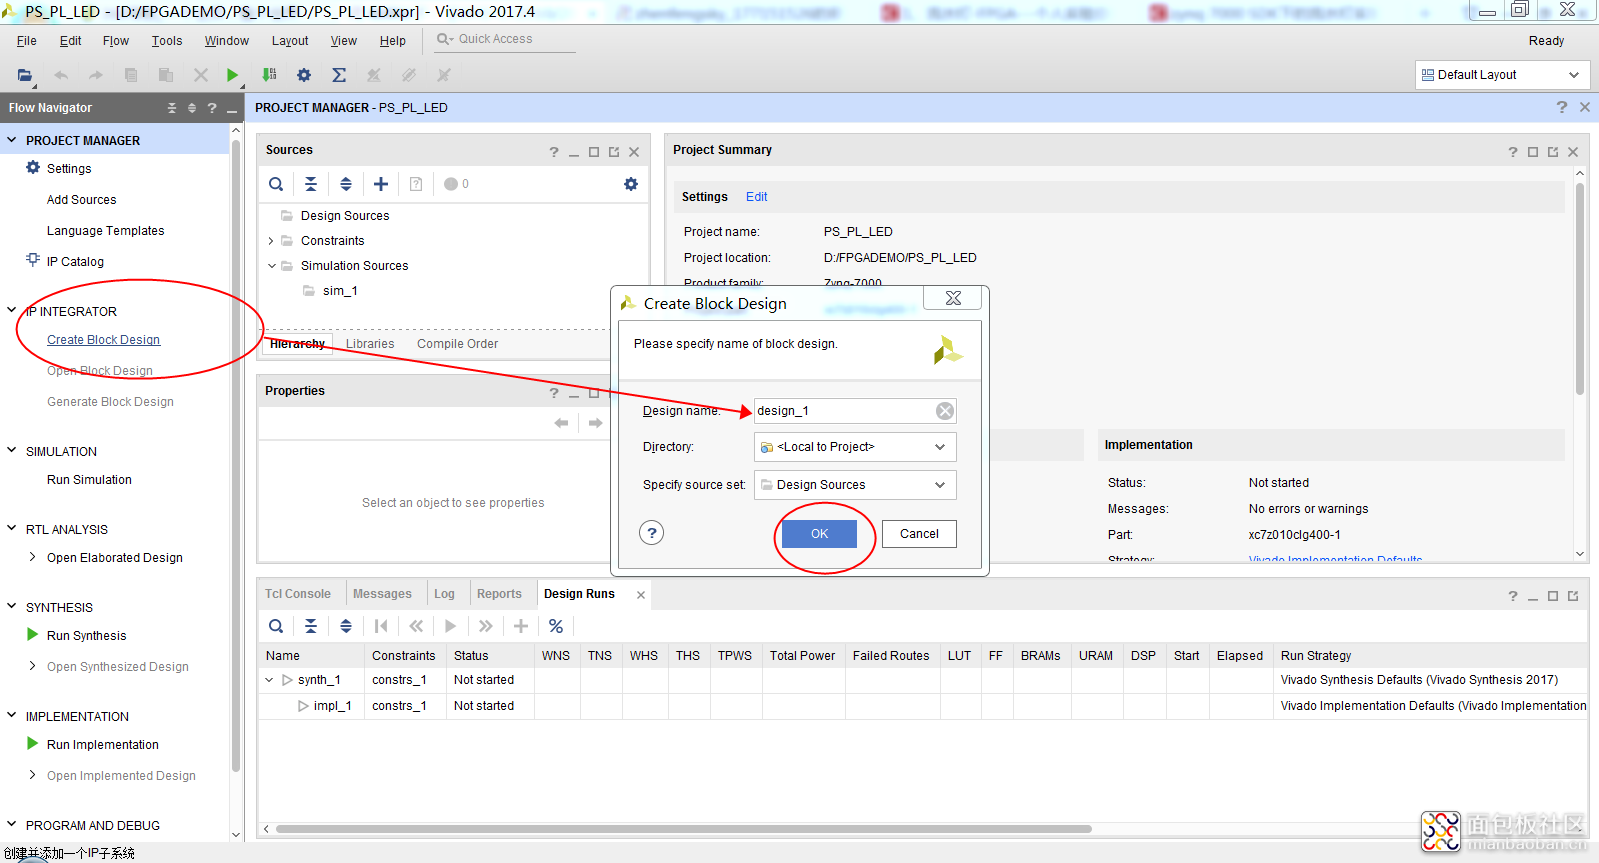Click the Quick Access search box
Image resolution: width=1599 pixels, height=863 pixels.
tap(505, 39)
